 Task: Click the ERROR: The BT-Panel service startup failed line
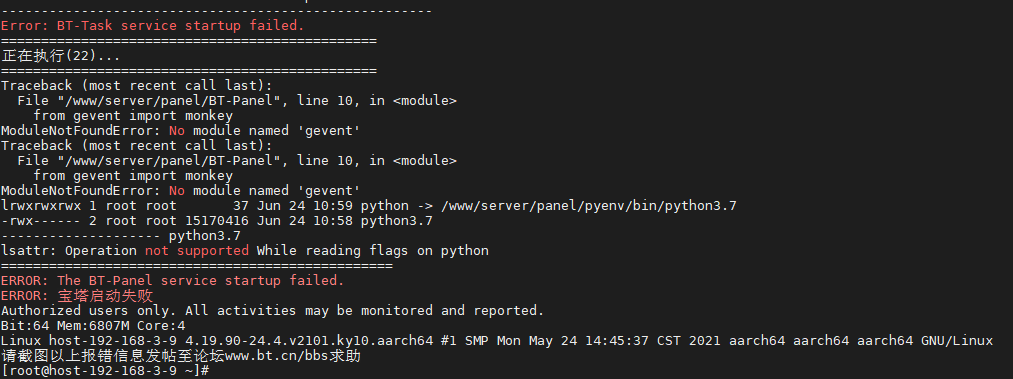(x=172, y=281)
